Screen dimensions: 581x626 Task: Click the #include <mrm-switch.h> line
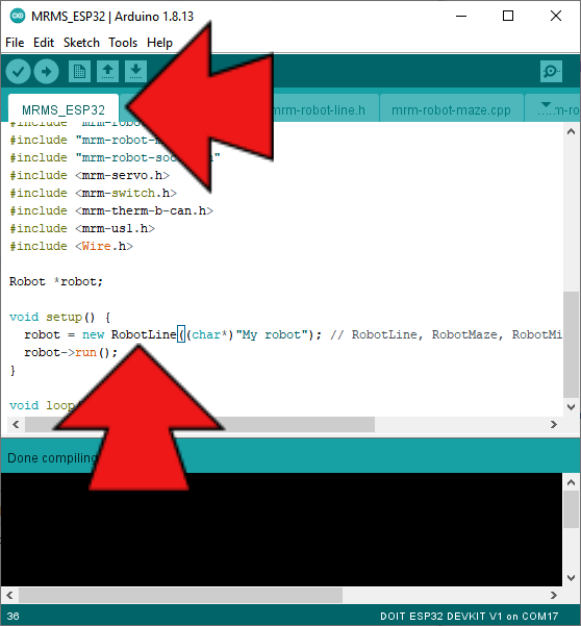[93, 193]
